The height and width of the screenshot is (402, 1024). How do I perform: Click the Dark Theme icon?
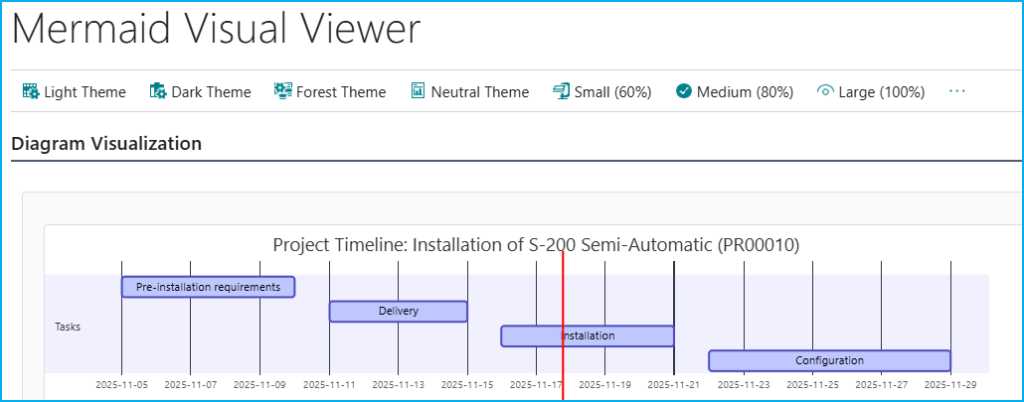(x=157, y=92)
